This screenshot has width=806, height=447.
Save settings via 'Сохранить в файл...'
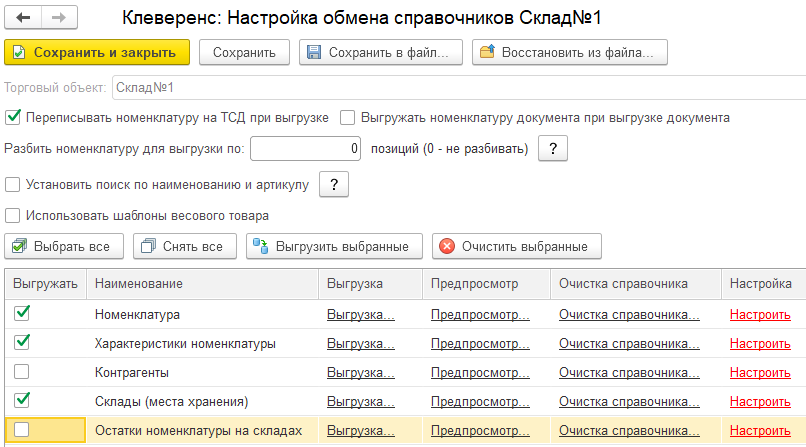pos(381,52)
